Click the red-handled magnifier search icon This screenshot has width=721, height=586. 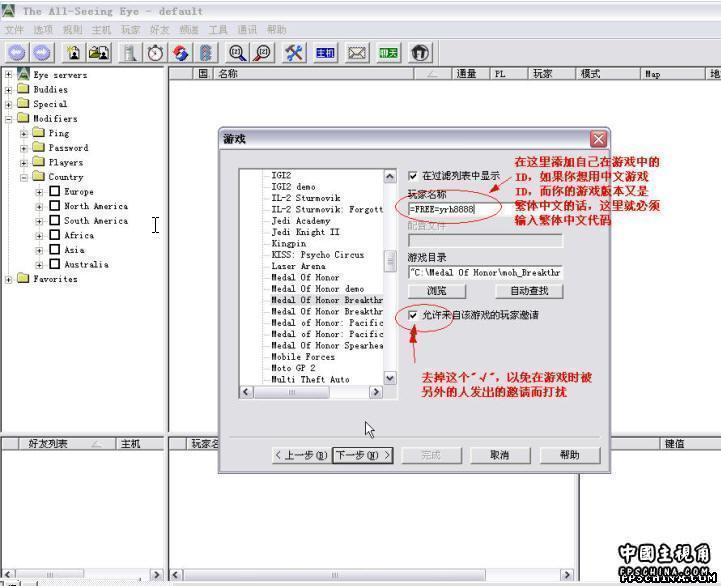point(263,53)
